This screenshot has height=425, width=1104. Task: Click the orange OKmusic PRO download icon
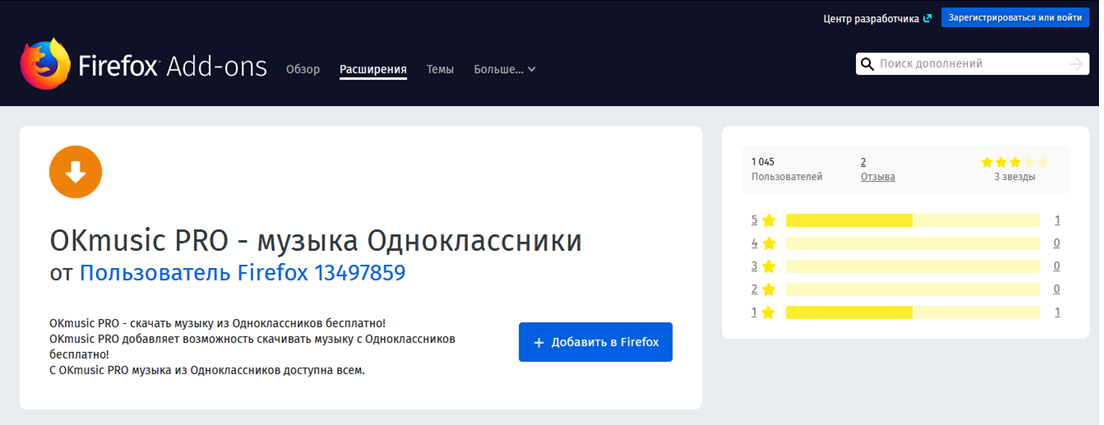[76, 172]
